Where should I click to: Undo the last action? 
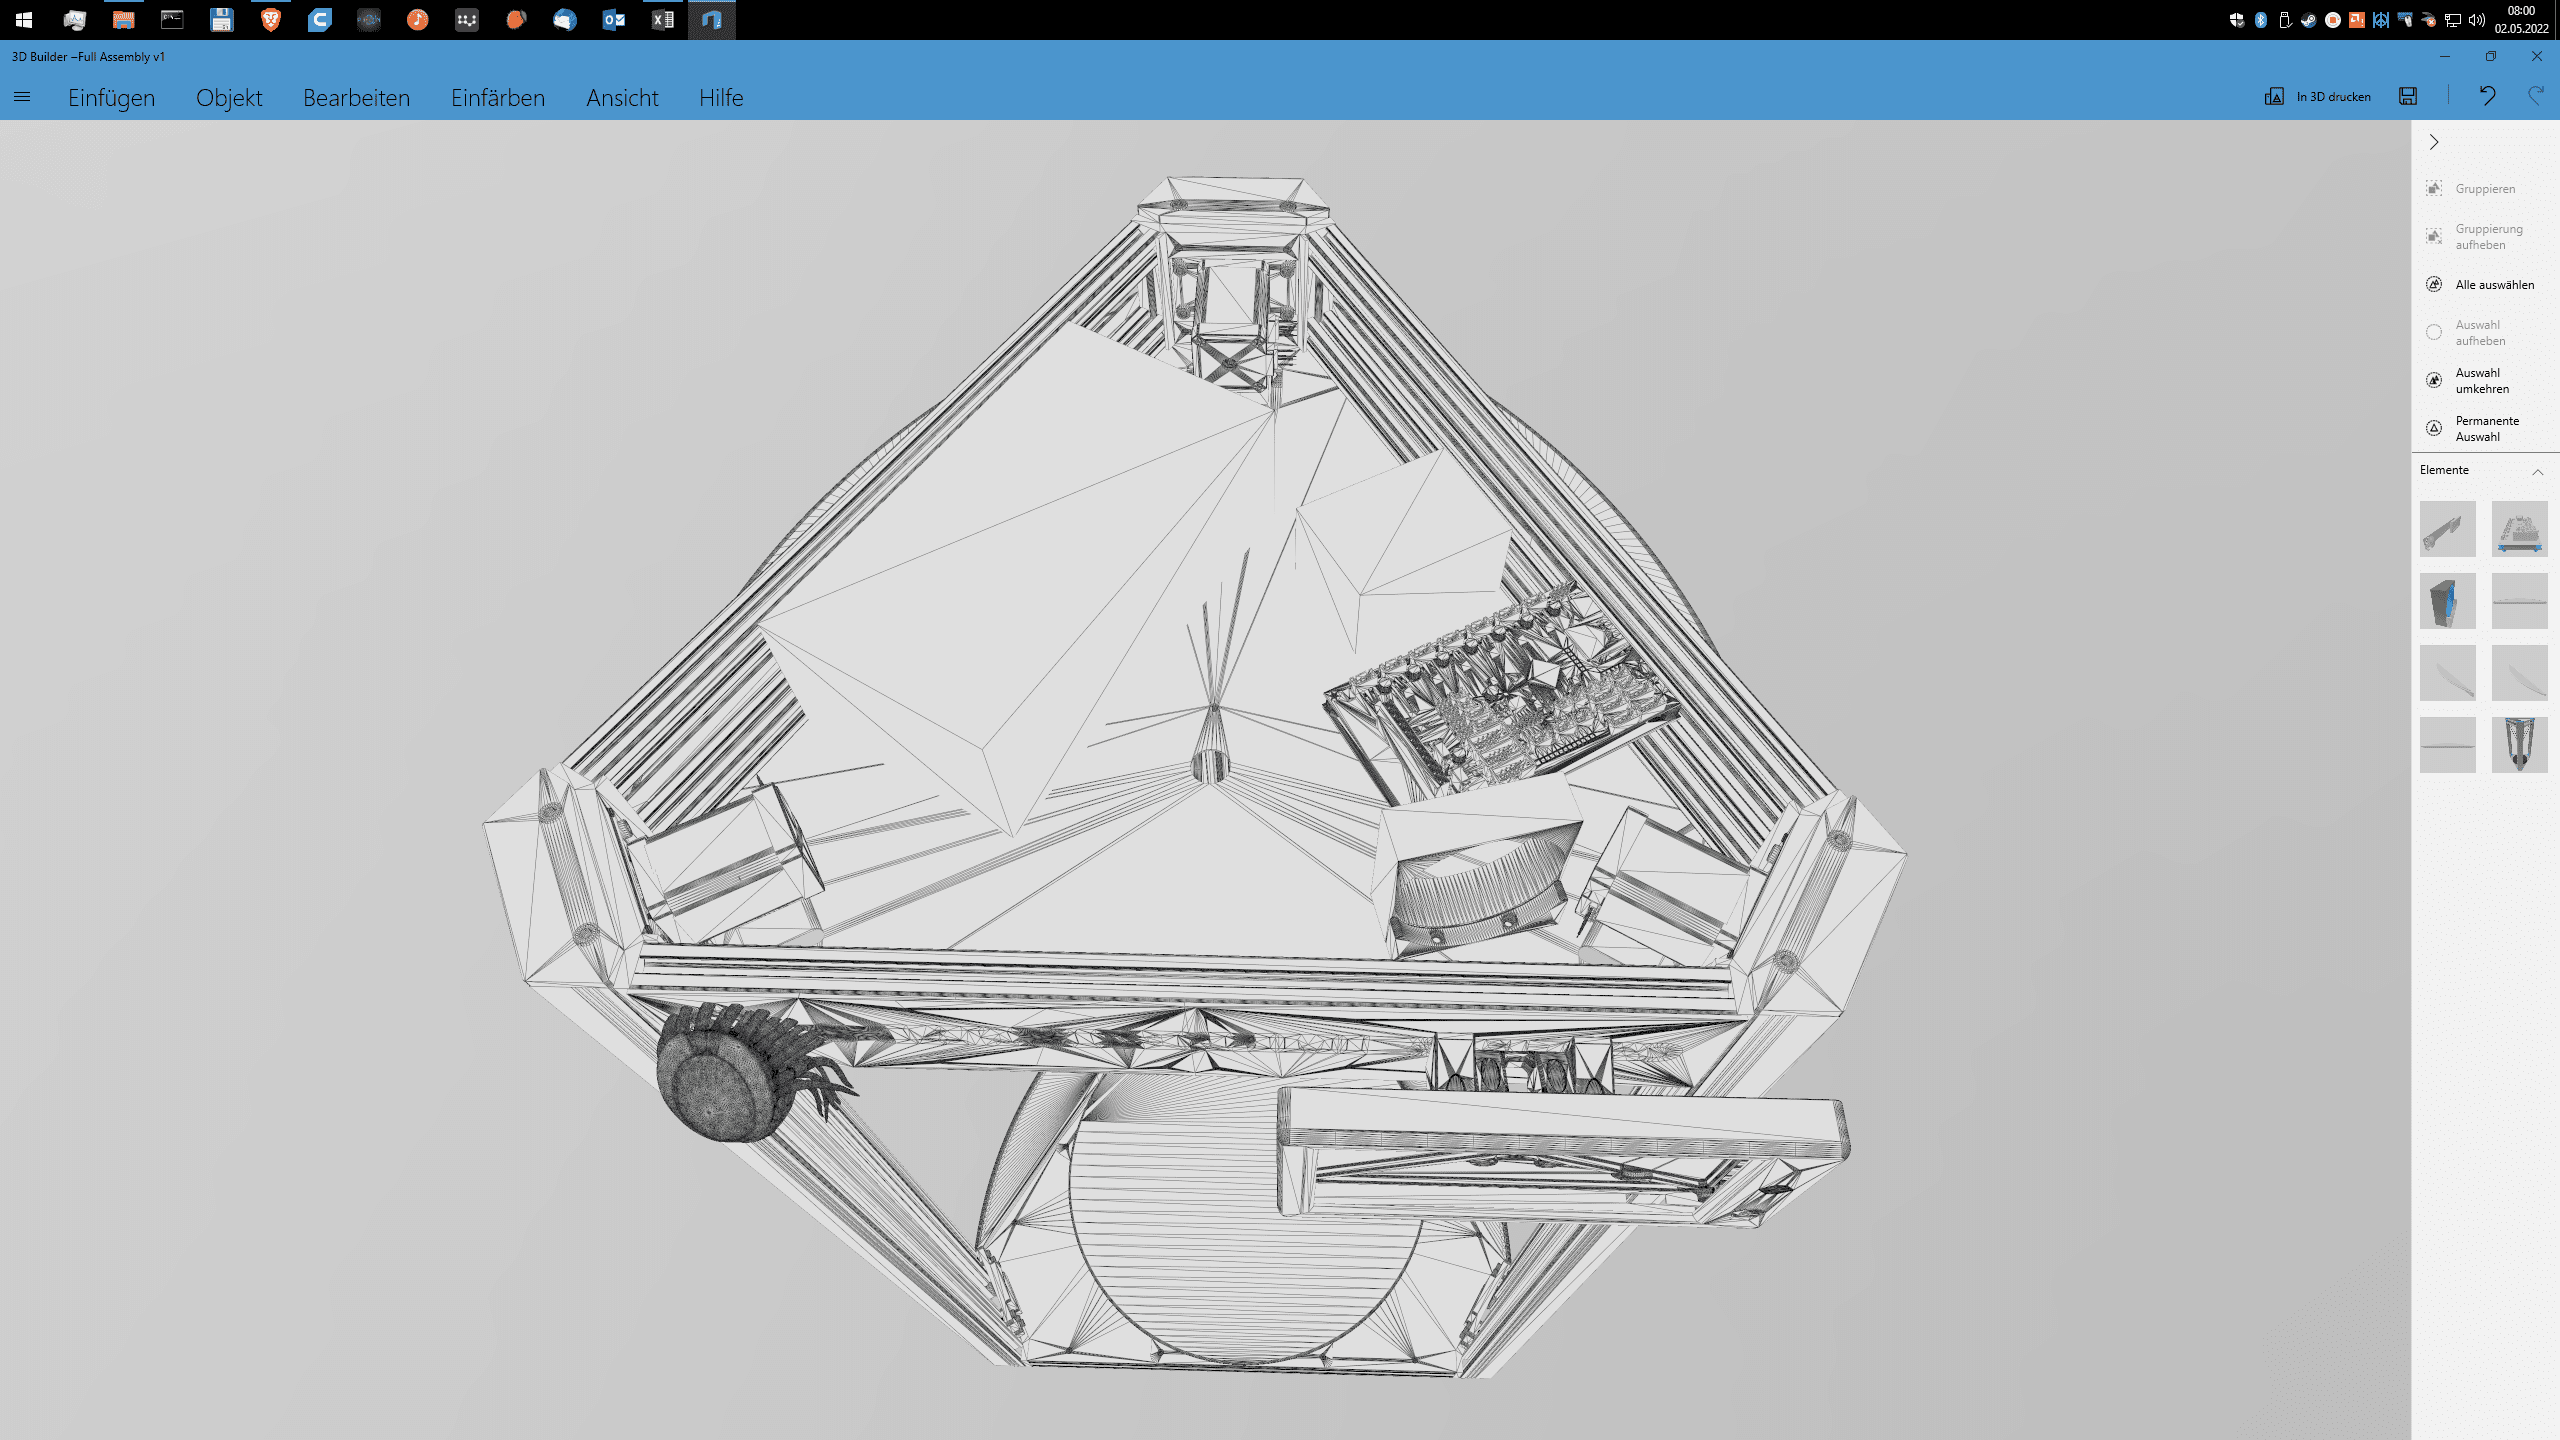2487,96
